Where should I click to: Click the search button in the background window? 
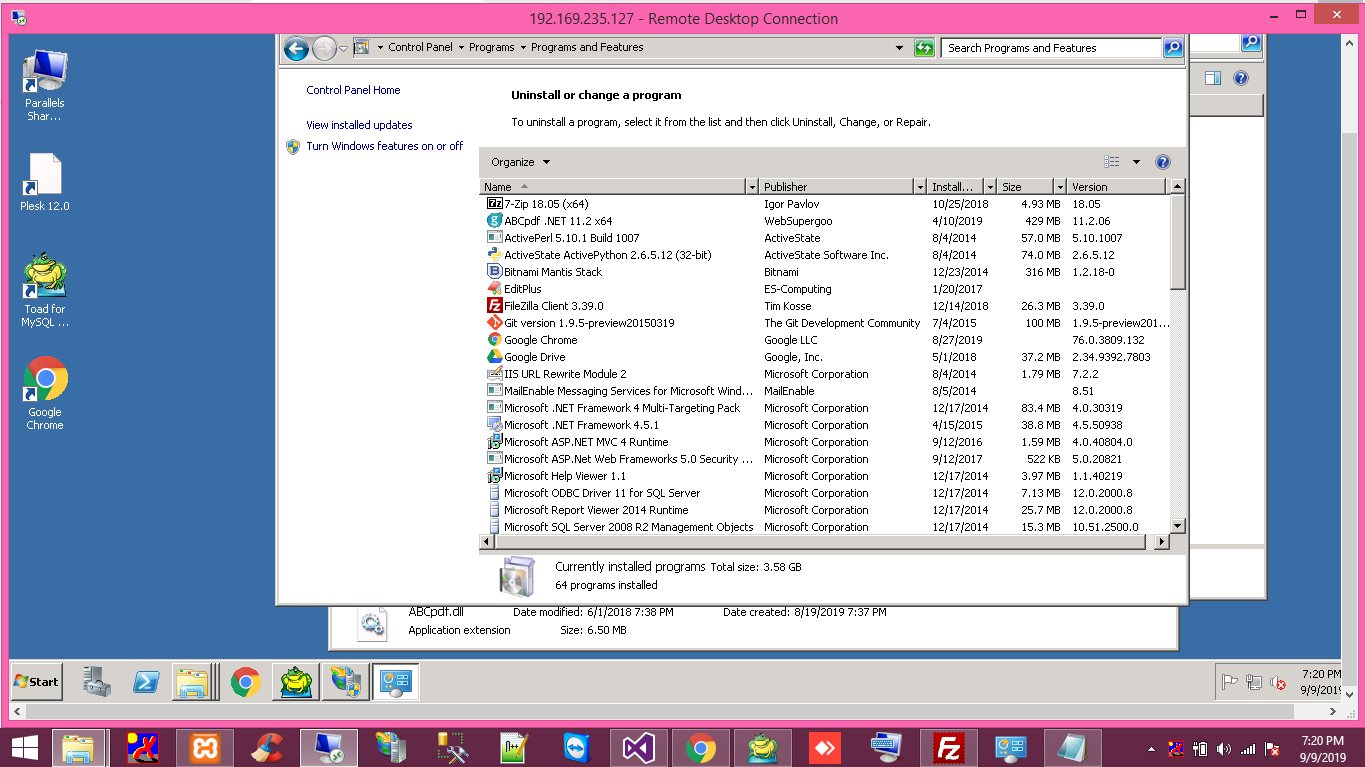pyautogui.click(x=1251, y=43)
